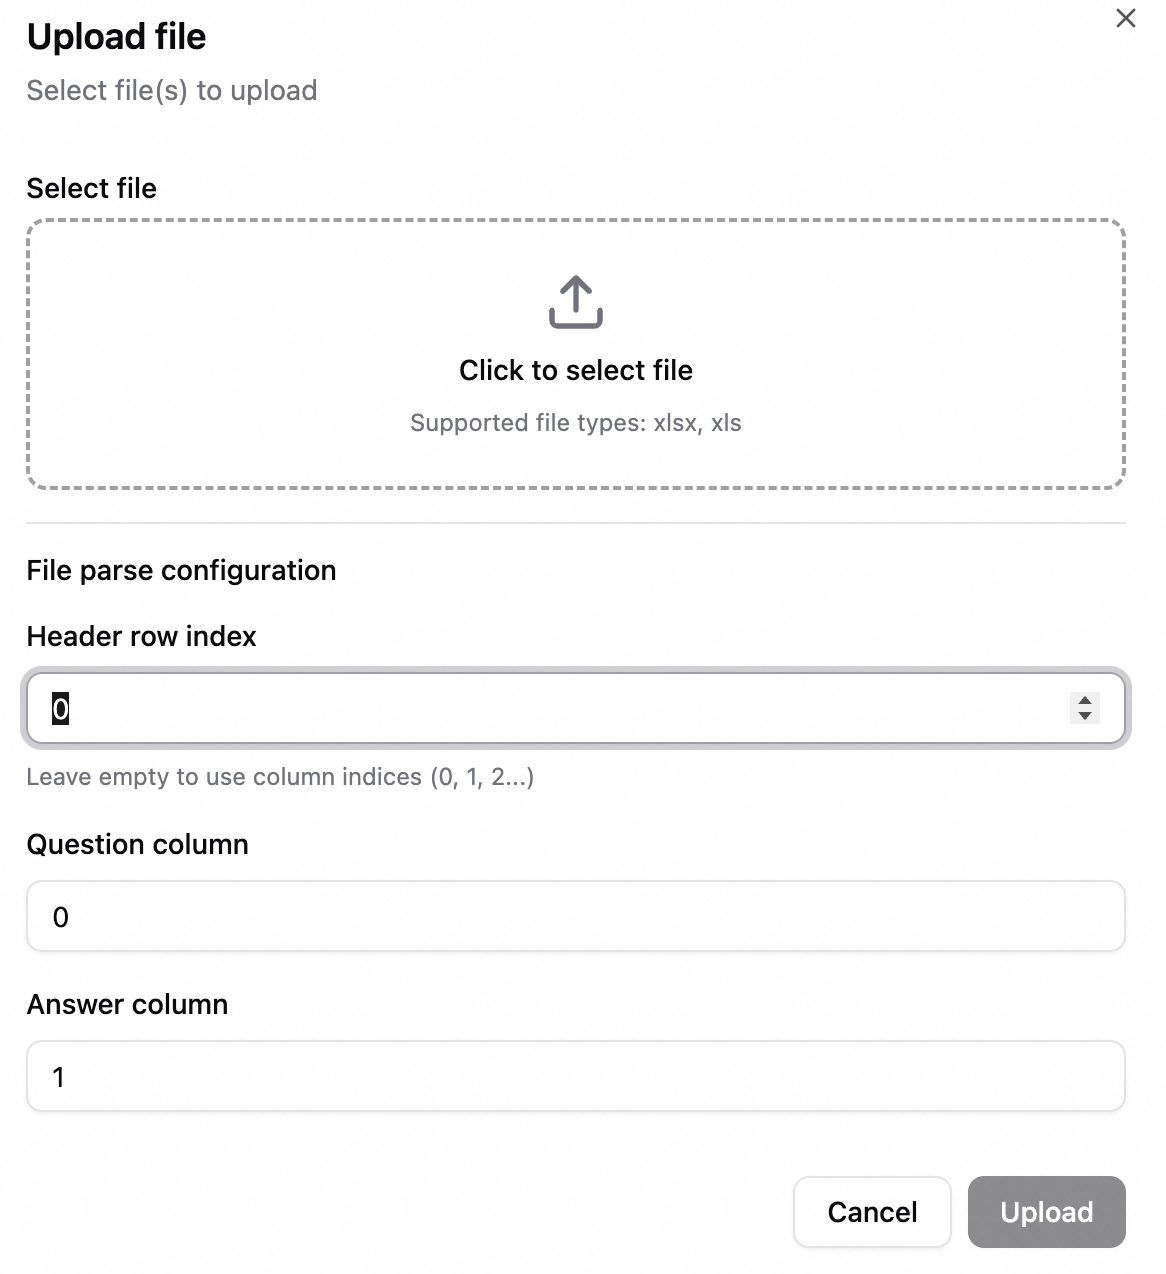
Task: Close the Upload file dialog
Action: click(x=1125, y=19)
